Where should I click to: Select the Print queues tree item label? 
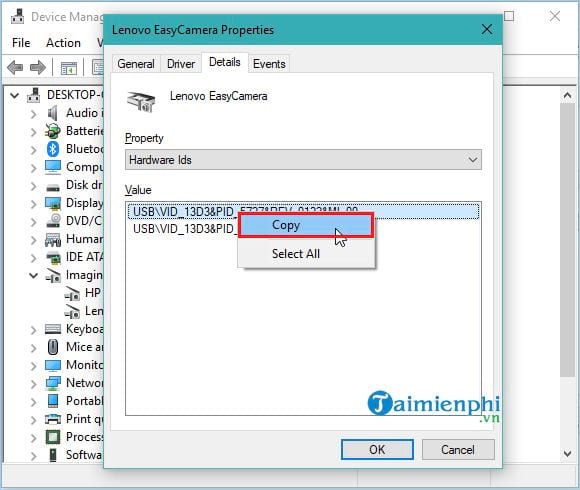pyautogui.click(x=84, y=419)
